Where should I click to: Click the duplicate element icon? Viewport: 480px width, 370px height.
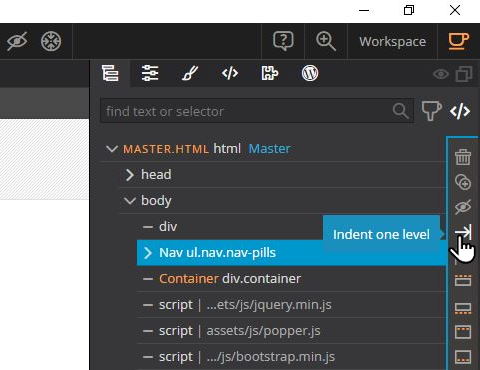[x=463, y=182]
